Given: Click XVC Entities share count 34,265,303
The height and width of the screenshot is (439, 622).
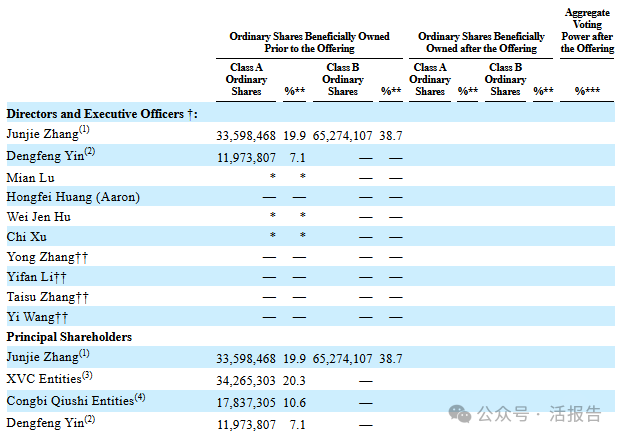Looking at the screenshot, I should 246,381.
